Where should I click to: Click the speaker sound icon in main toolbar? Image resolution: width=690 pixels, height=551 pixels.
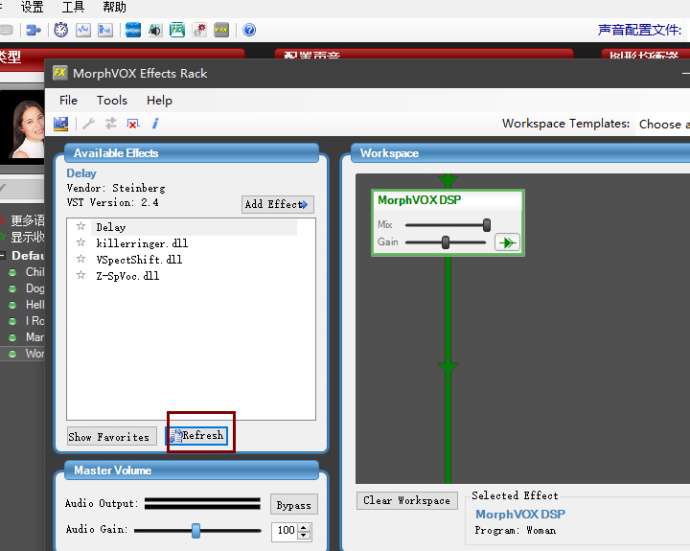point(155,30)
